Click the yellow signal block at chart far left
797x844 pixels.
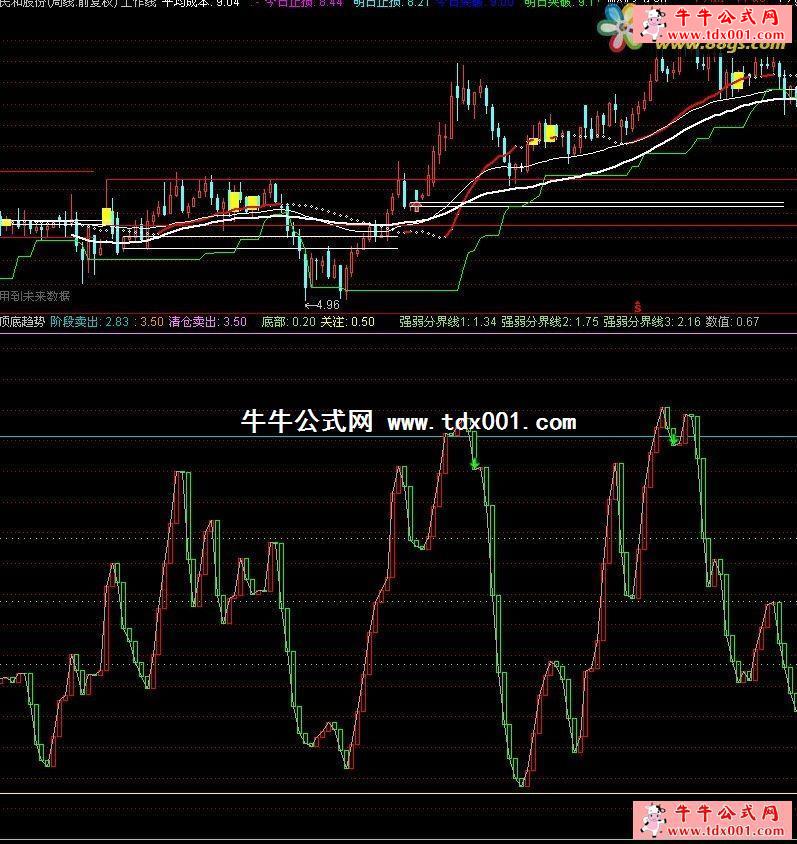tap(5, 222)
